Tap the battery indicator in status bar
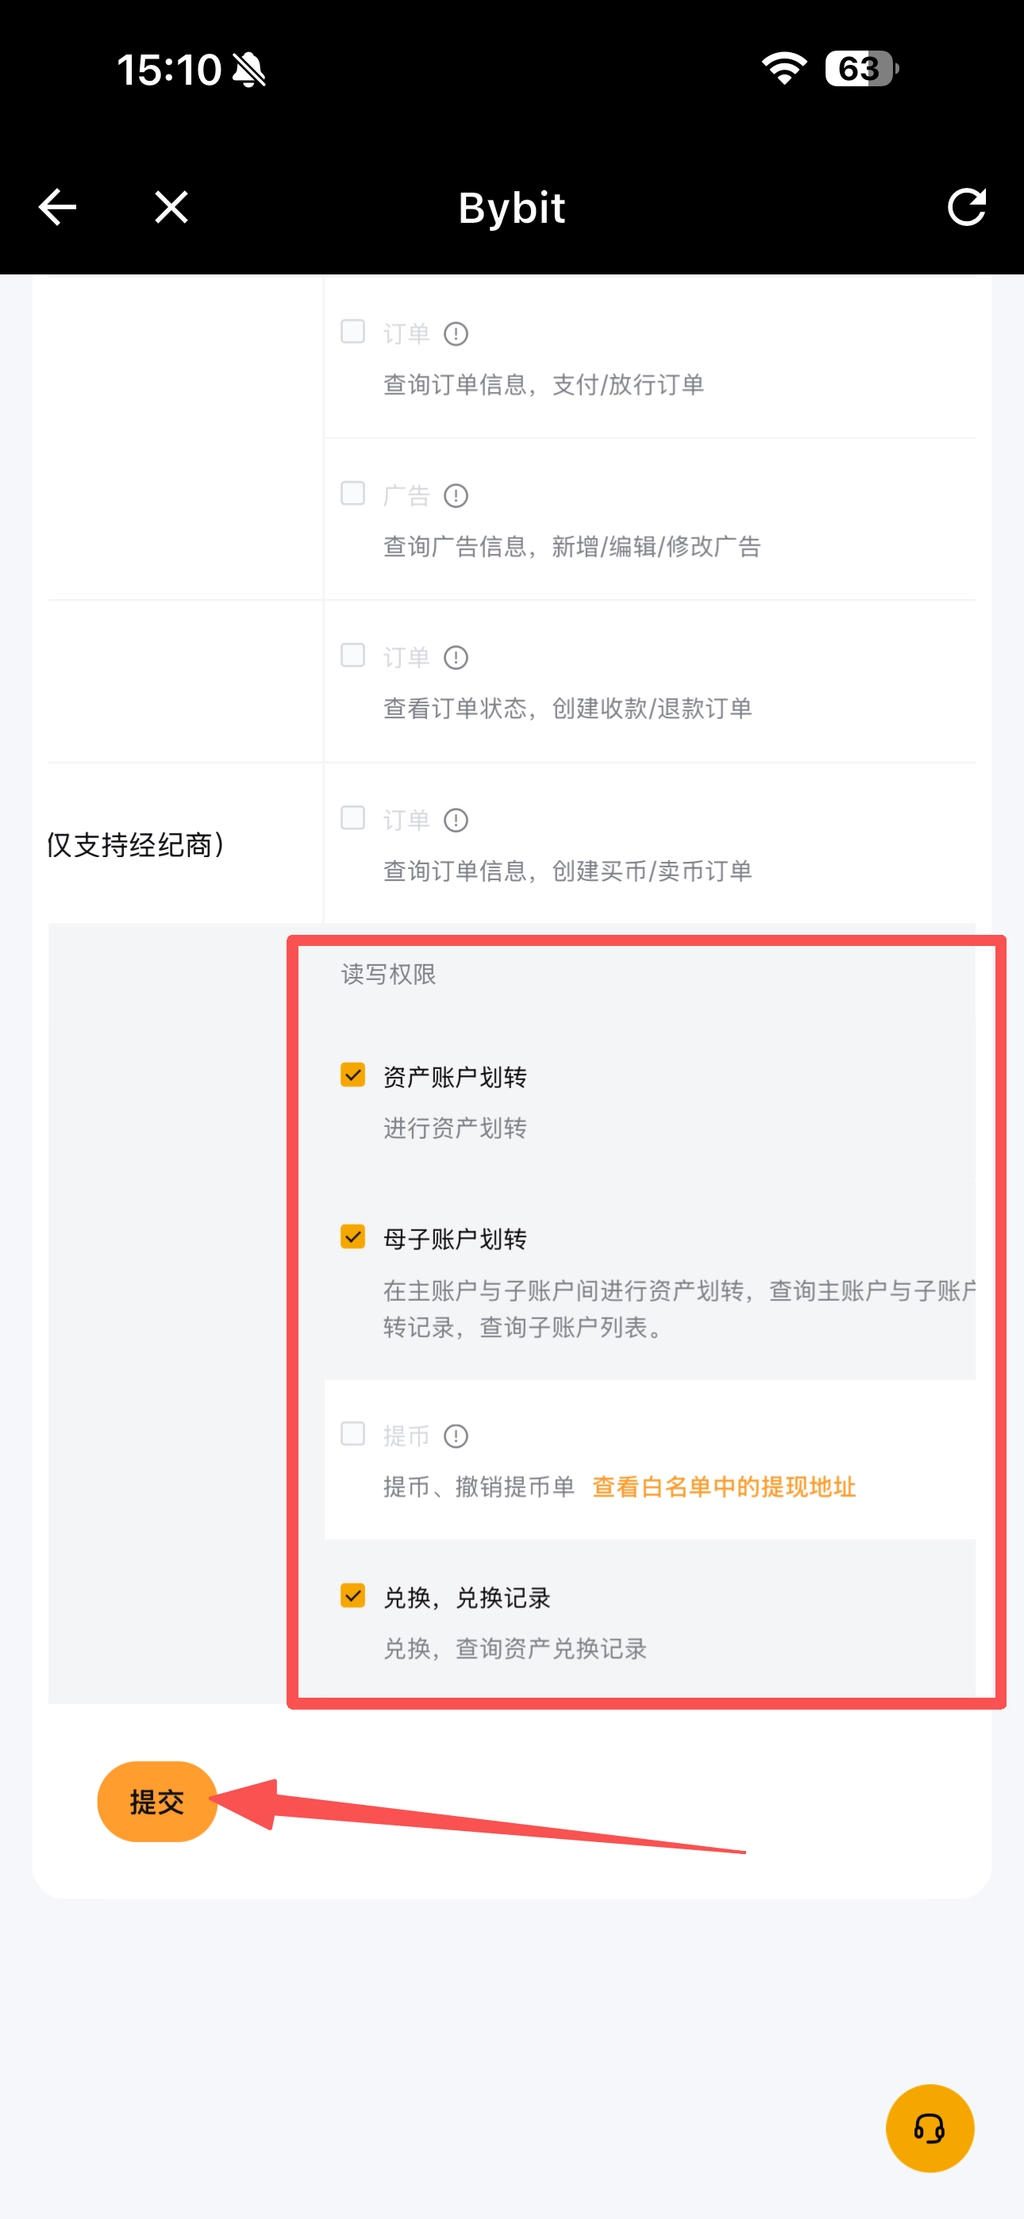This screenshot has height=2219, width=1024. click(x=861, y=69)
